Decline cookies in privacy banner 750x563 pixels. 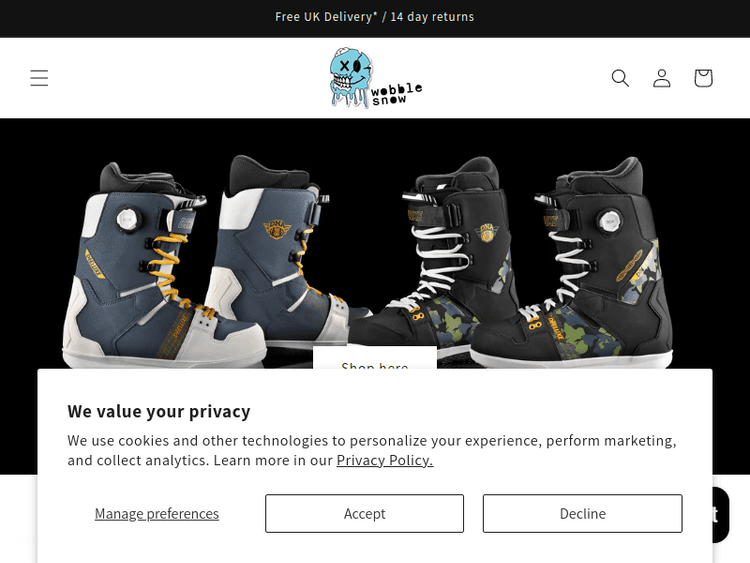coord(583,513)
